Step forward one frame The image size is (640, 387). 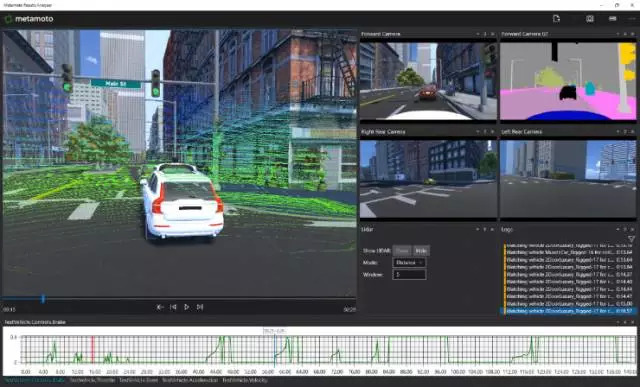pyautogui.click(x=200, y=307)
